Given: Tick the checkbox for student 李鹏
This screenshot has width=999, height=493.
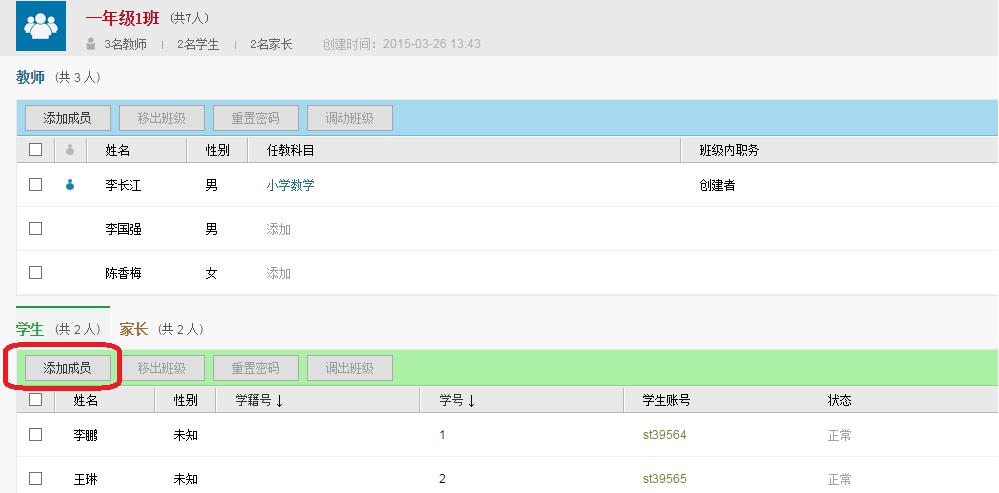Looking at the screenshot, I should [x=36, y=435].
